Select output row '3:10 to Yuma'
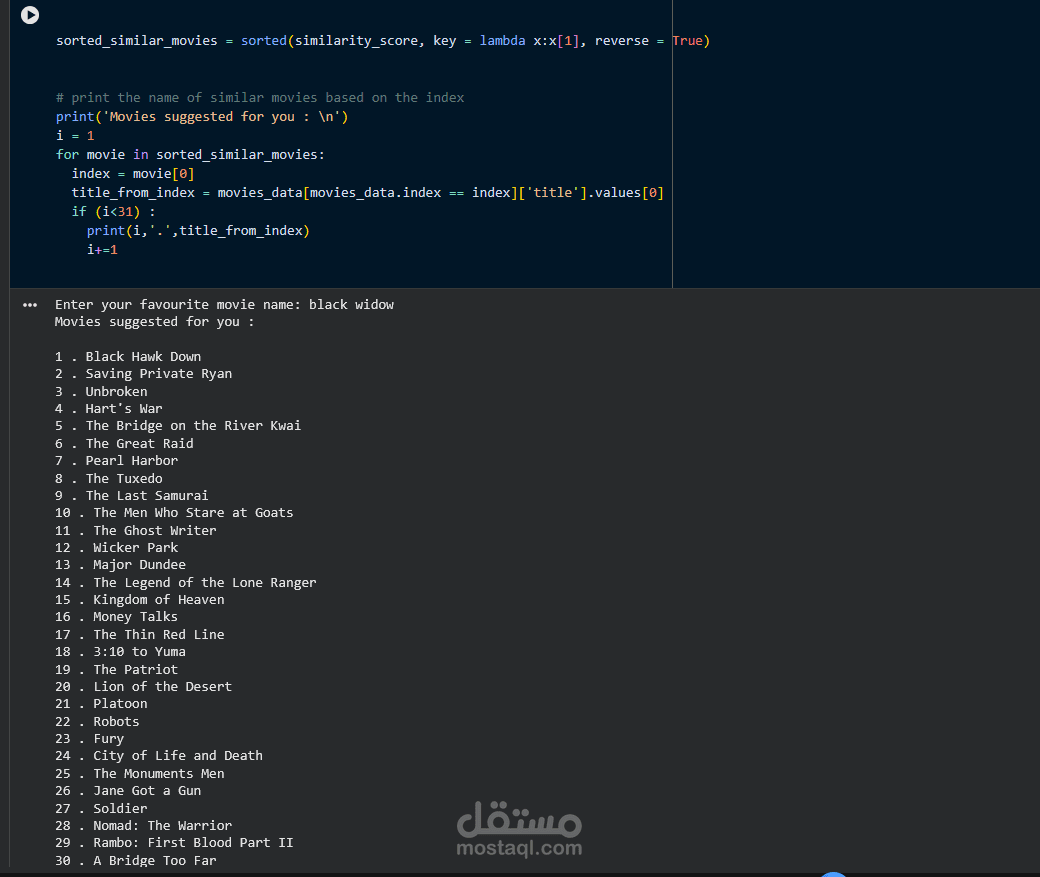 120,652
